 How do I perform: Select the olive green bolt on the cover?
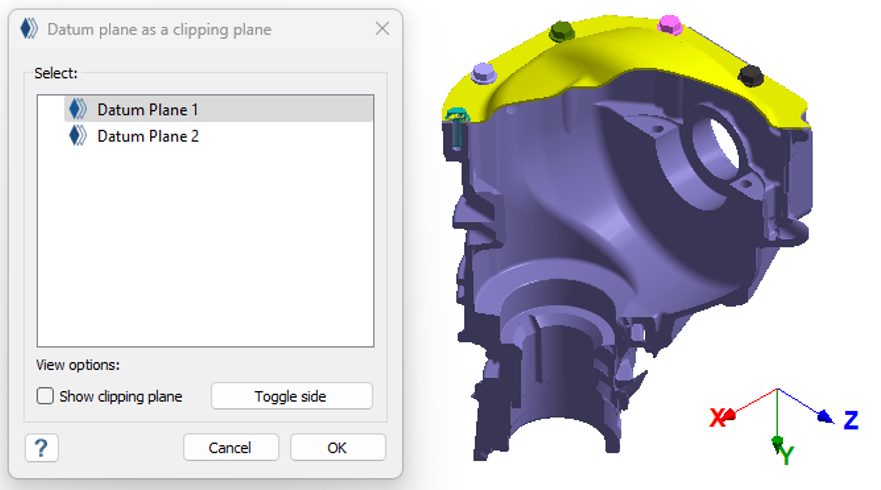coord(564,32)
